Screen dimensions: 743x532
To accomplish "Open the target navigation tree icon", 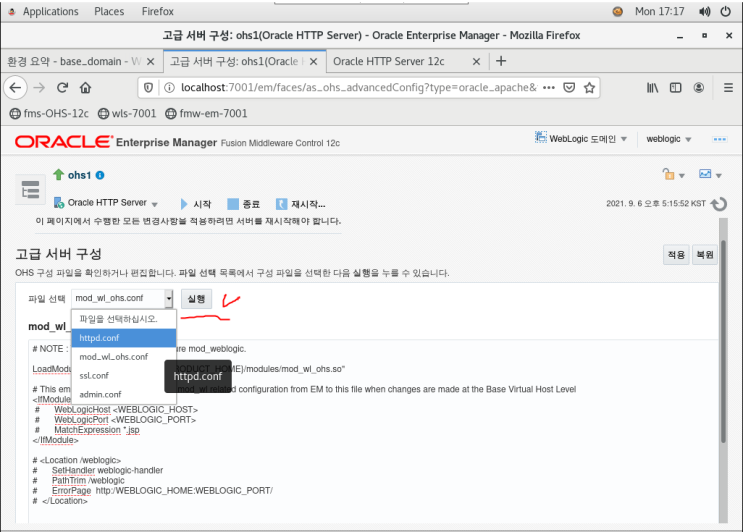I will coord(30,189).
